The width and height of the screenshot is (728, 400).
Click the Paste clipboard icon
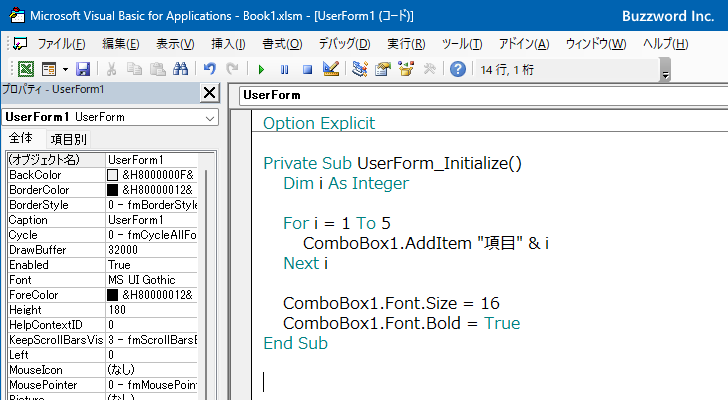(x=158, y=69)
